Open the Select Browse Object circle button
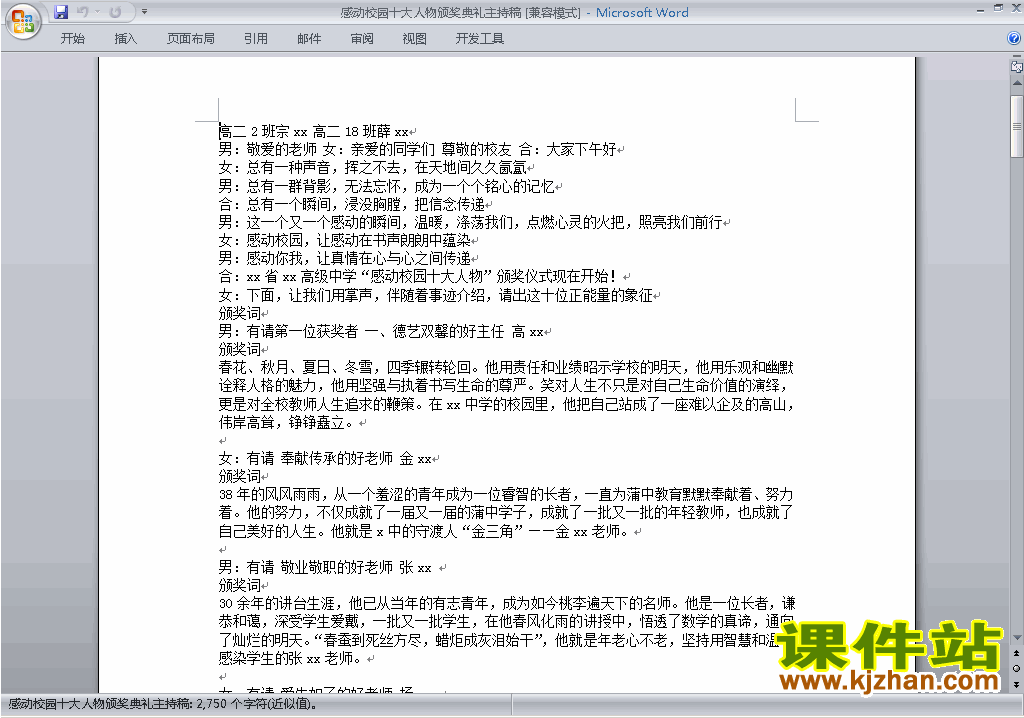 (x=1017, y=668)
